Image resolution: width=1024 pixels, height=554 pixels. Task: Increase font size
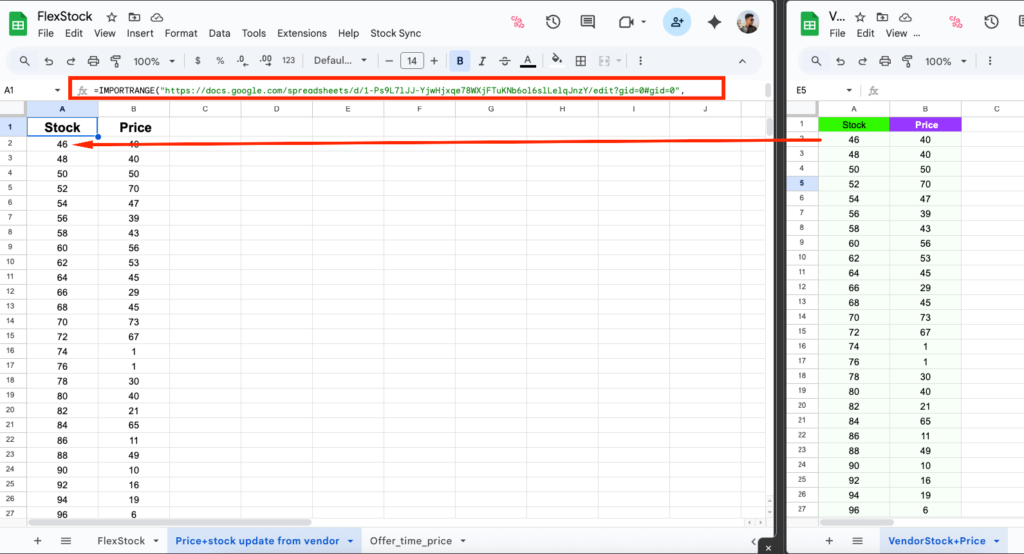click(x=434, y=61)
